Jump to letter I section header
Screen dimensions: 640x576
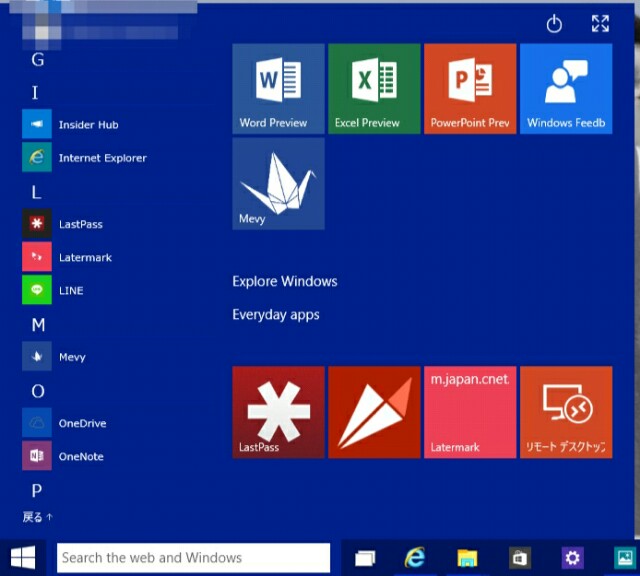click(x=35, y=93)
